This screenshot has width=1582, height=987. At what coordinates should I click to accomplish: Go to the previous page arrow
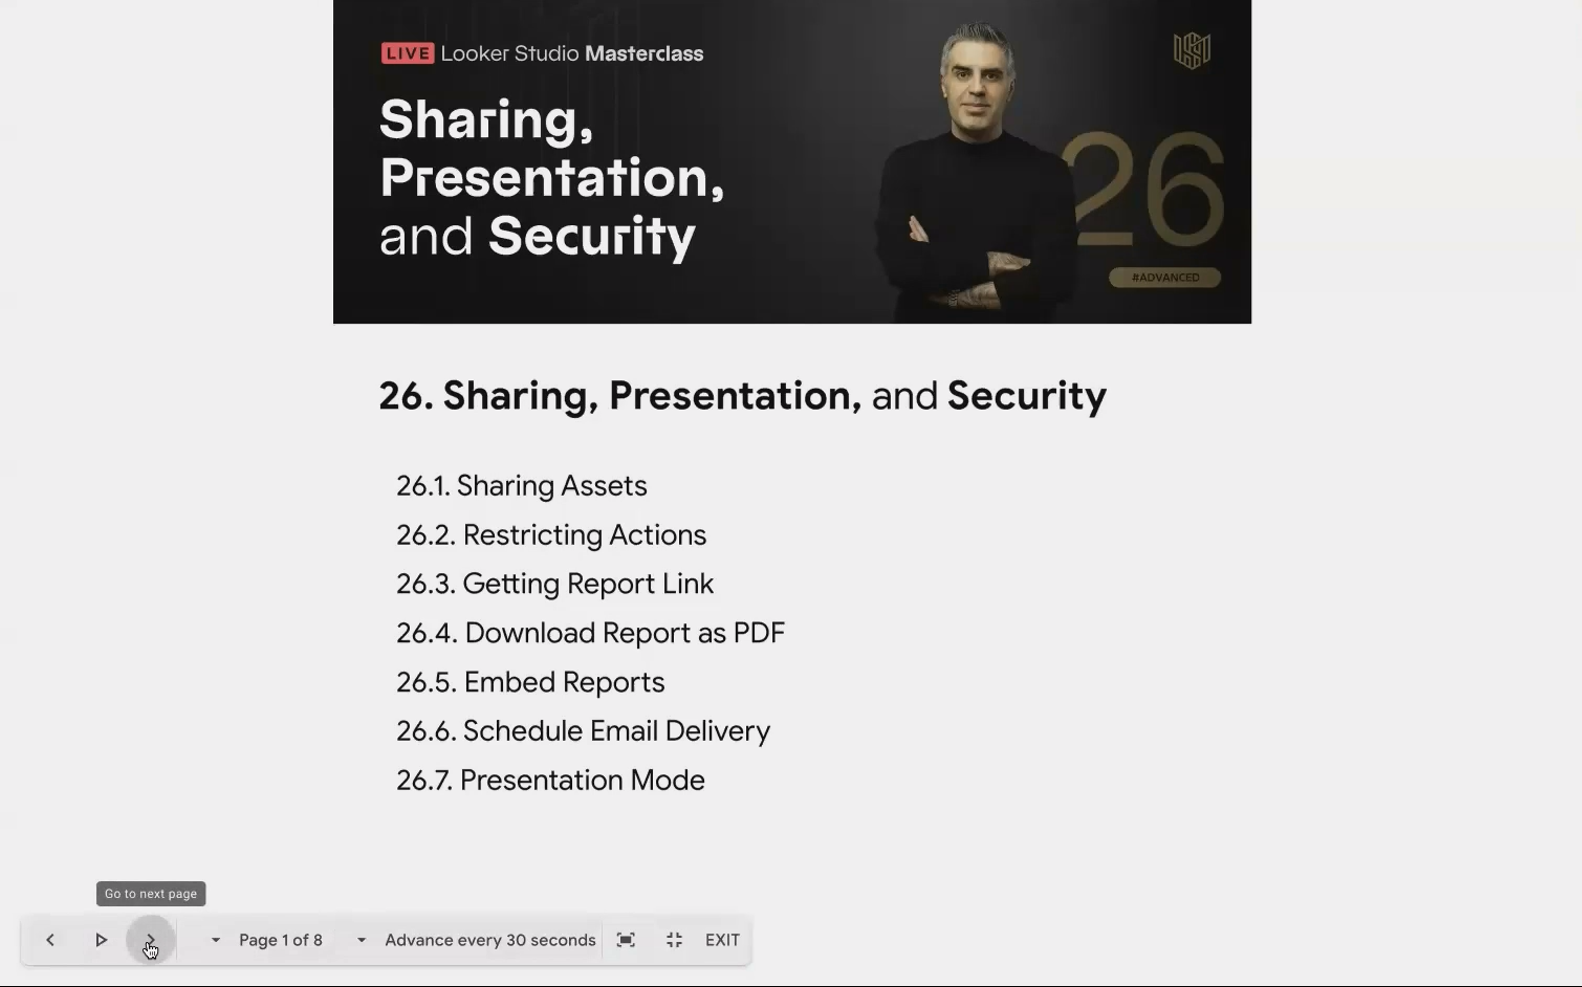50,940
